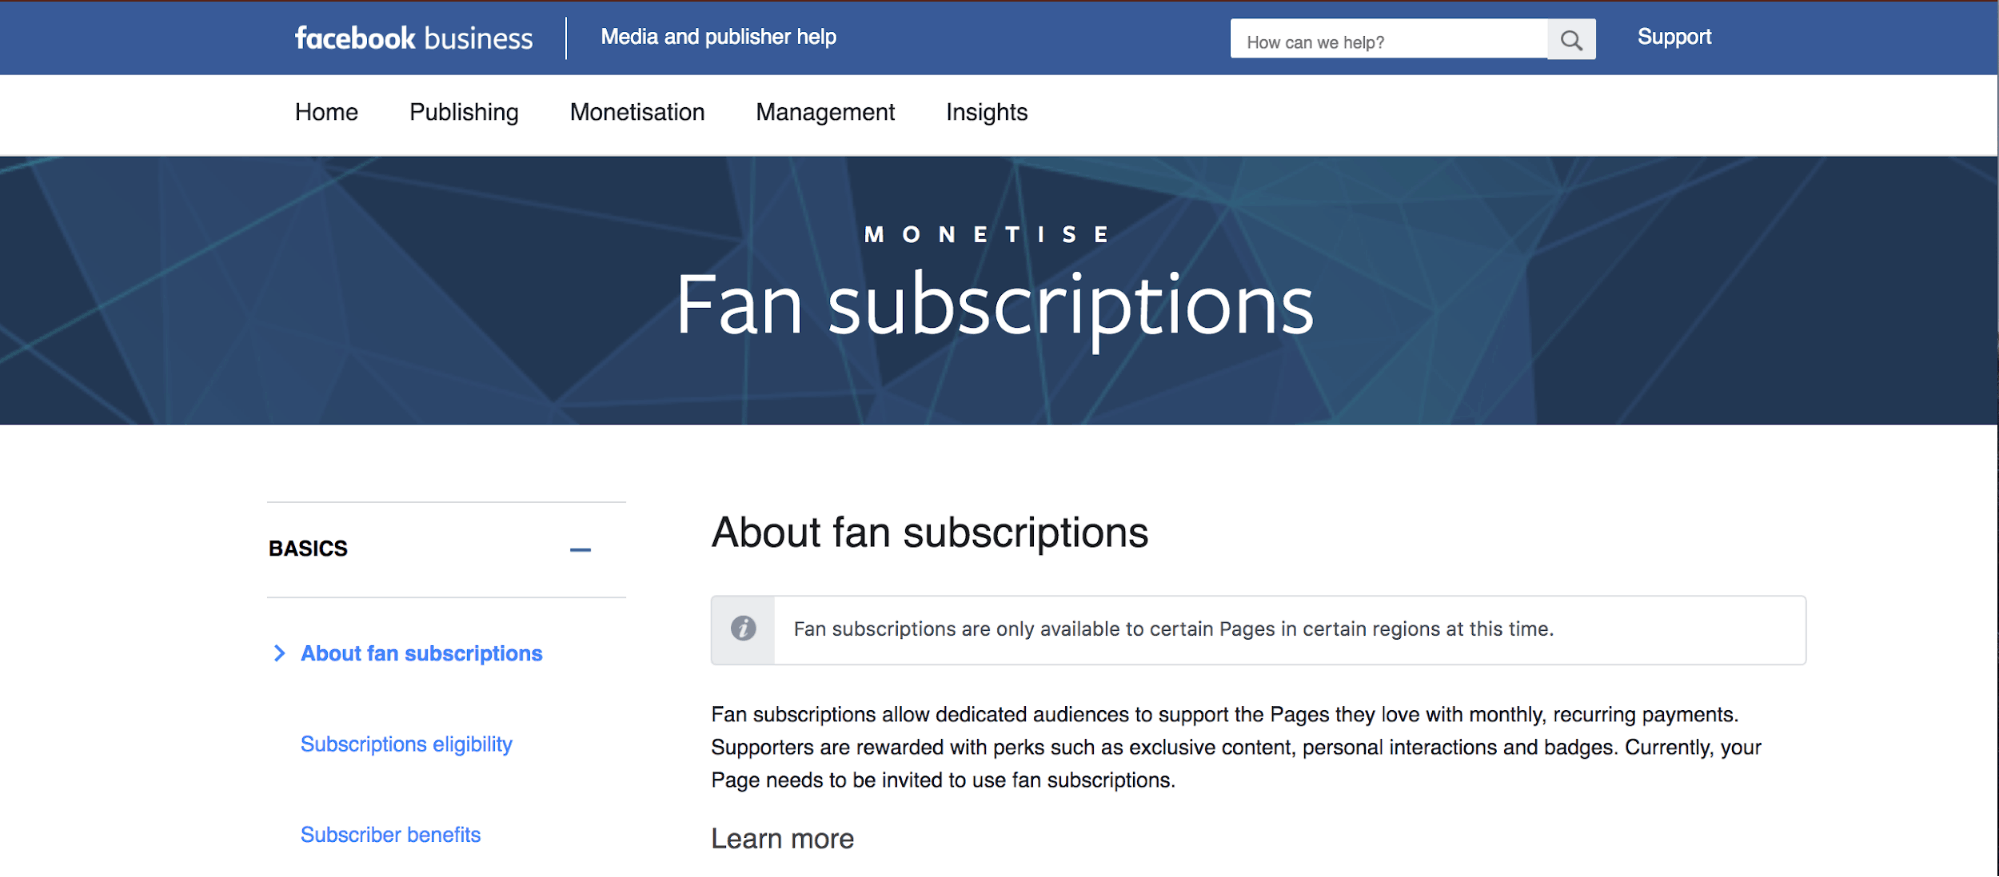Viewport: 1999px width, 877px height.
Task: View Subscriber benefits
Action: (x=391, y=834)
